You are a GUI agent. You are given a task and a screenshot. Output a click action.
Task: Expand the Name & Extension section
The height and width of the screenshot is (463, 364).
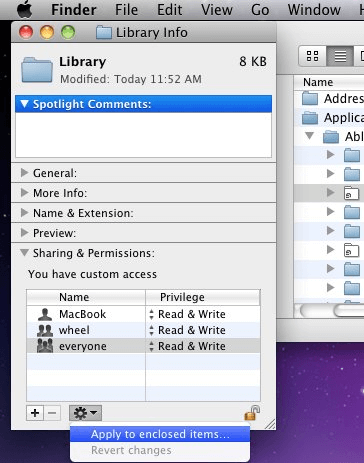[x=24, y=213]
